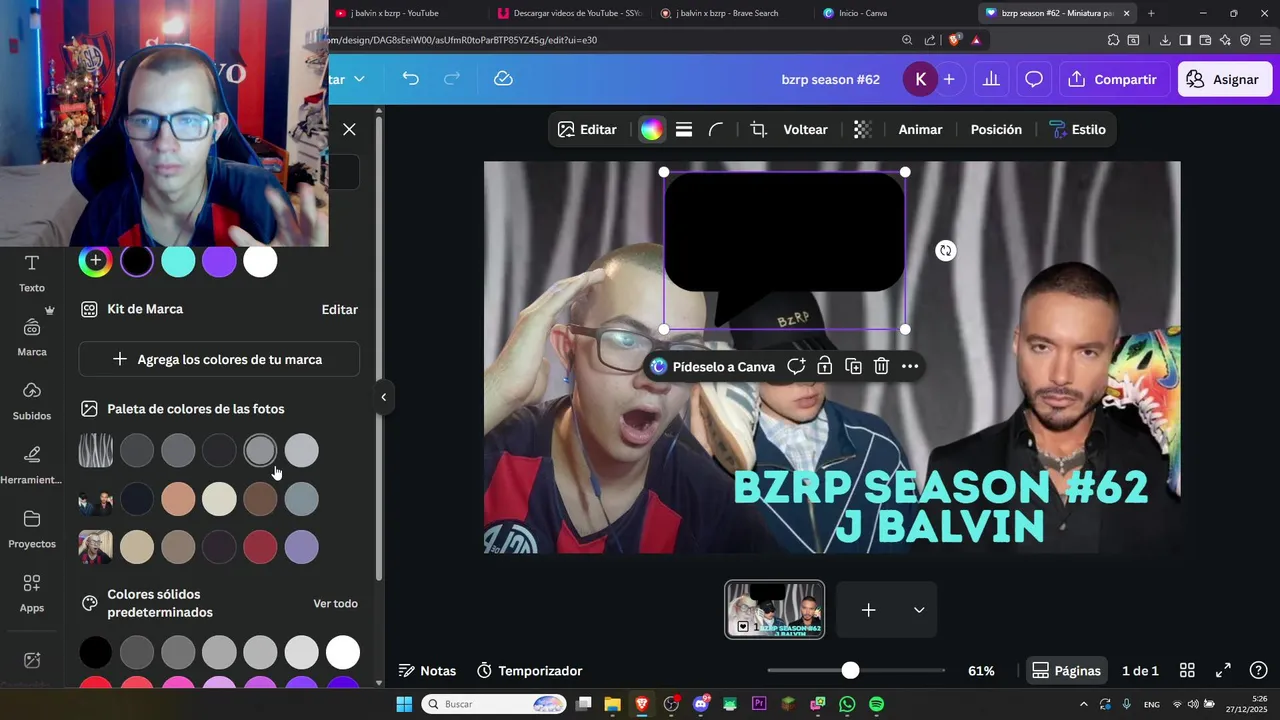The height and width of the screenshot is (720, 1280).
Task: Open the Marca sidebar section
Action: (32, 337)
